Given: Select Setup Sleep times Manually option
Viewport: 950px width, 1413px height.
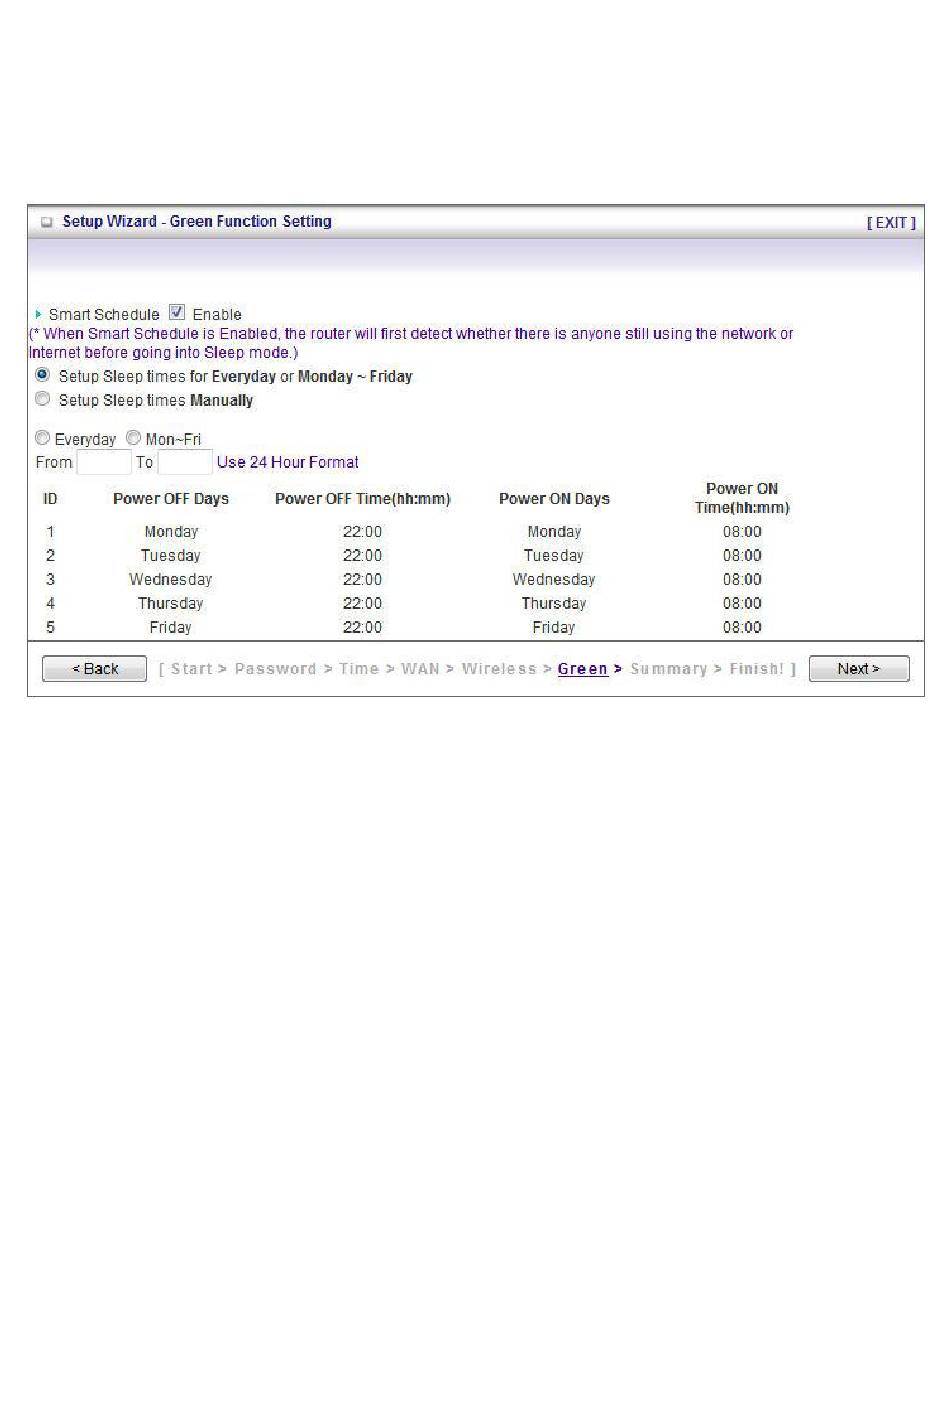Looking at the screenshot, I should (x=42, y=399).
